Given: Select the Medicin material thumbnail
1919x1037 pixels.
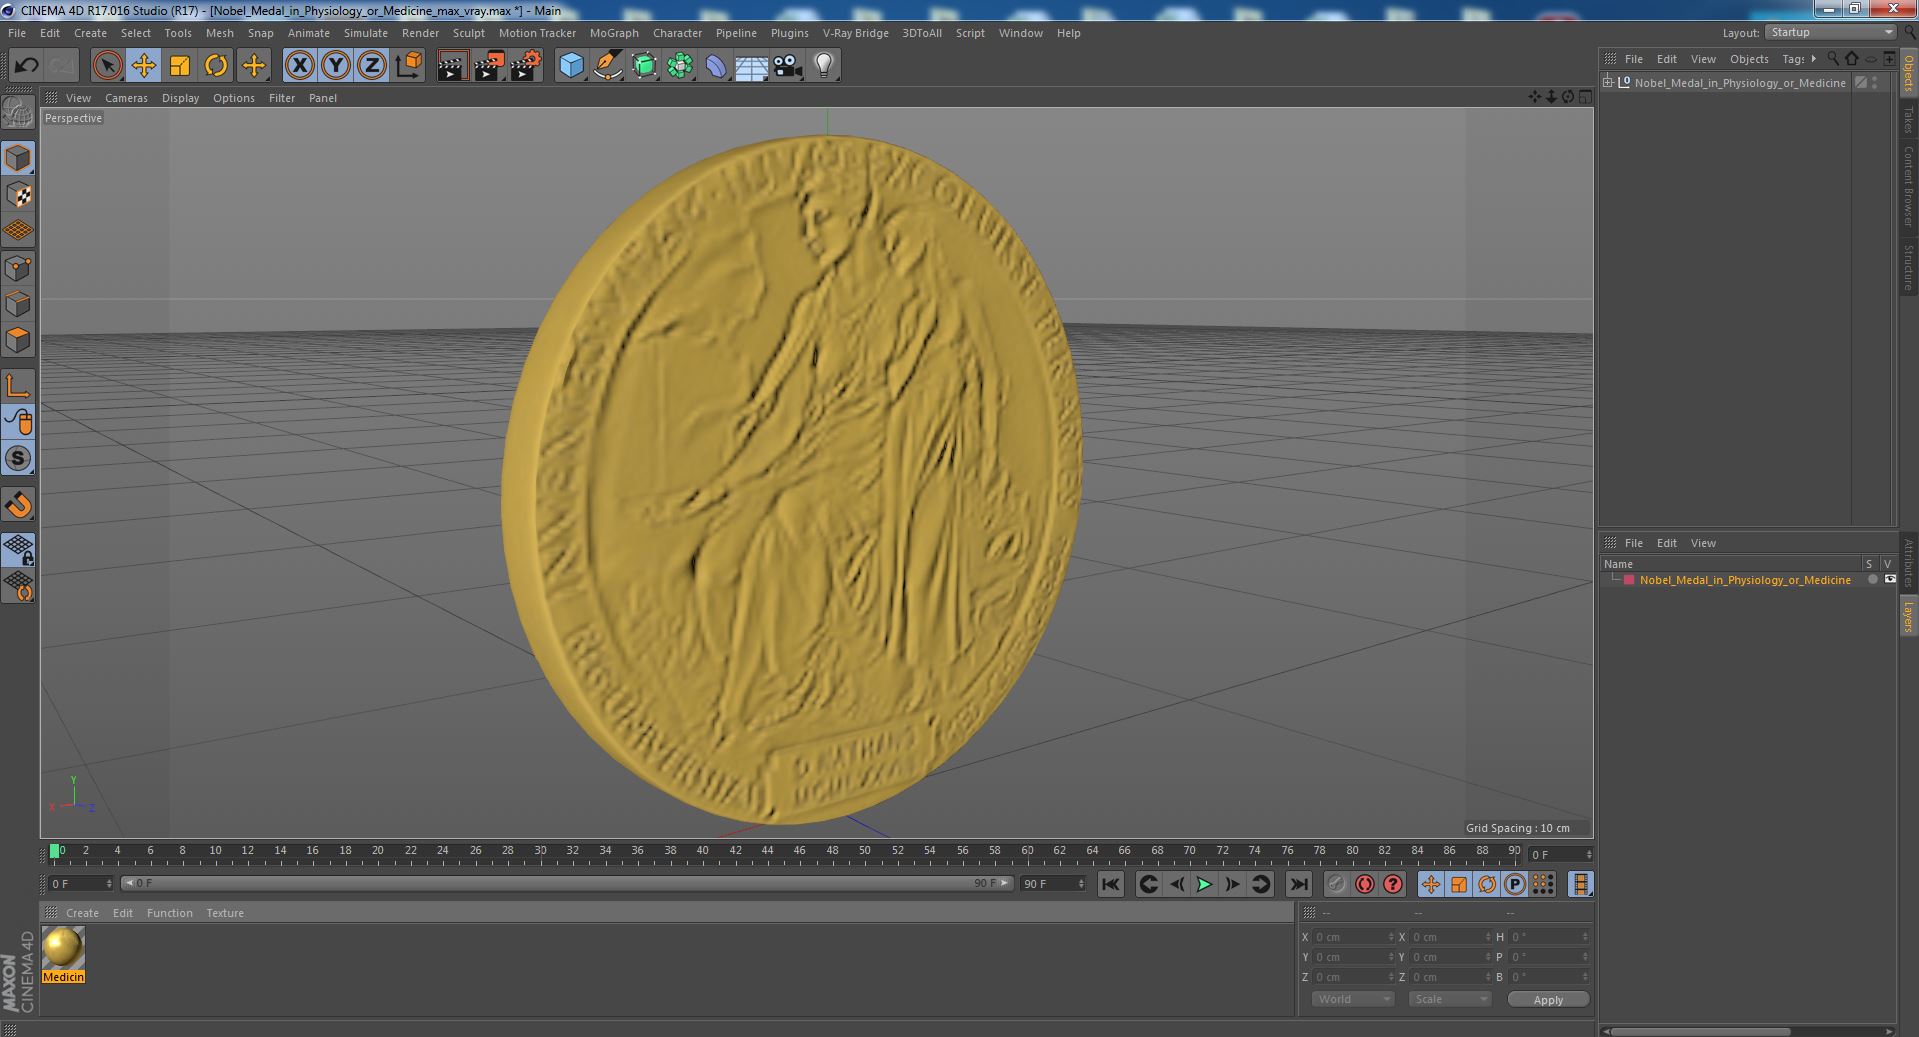Looking at the screenshot, I should click(x=63, y=948).
